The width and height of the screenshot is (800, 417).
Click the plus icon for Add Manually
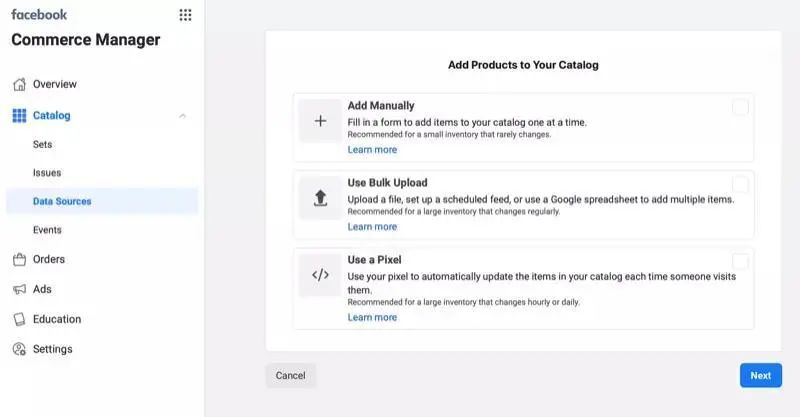[320, 121]
